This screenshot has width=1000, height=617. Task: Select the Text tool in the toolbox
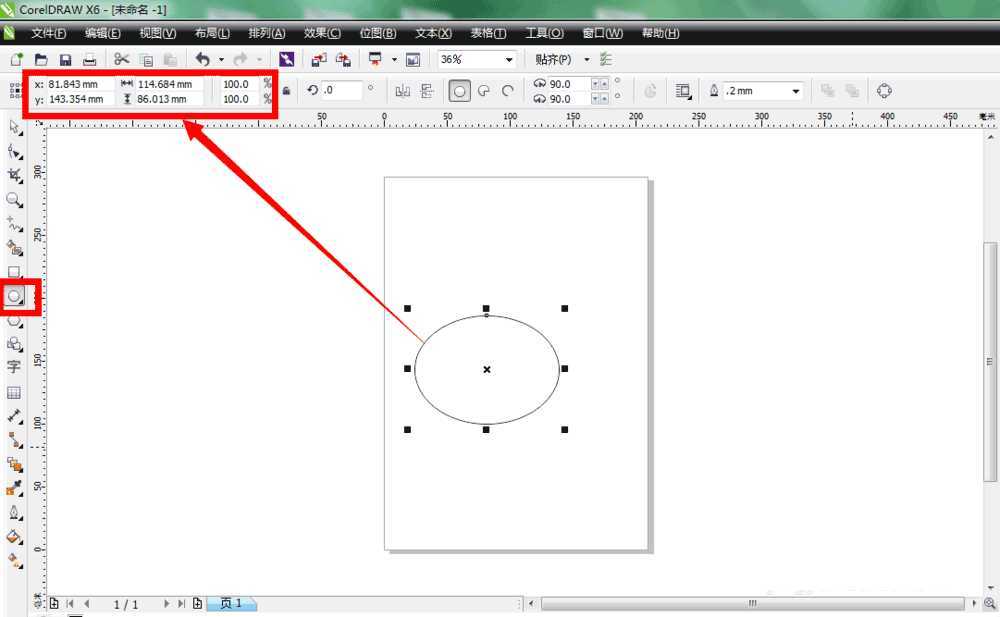tap(14, 367)
